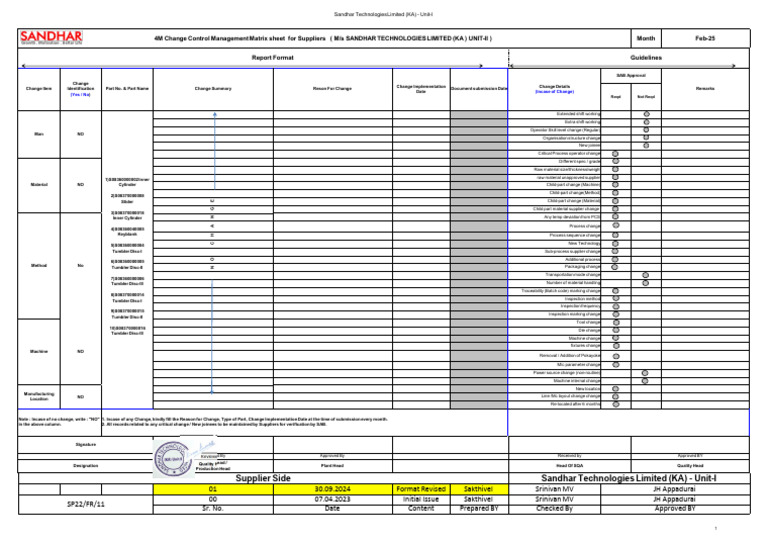
Task: Select Reqd circle for Different spec / grade
Action: [x=616, y=161]
